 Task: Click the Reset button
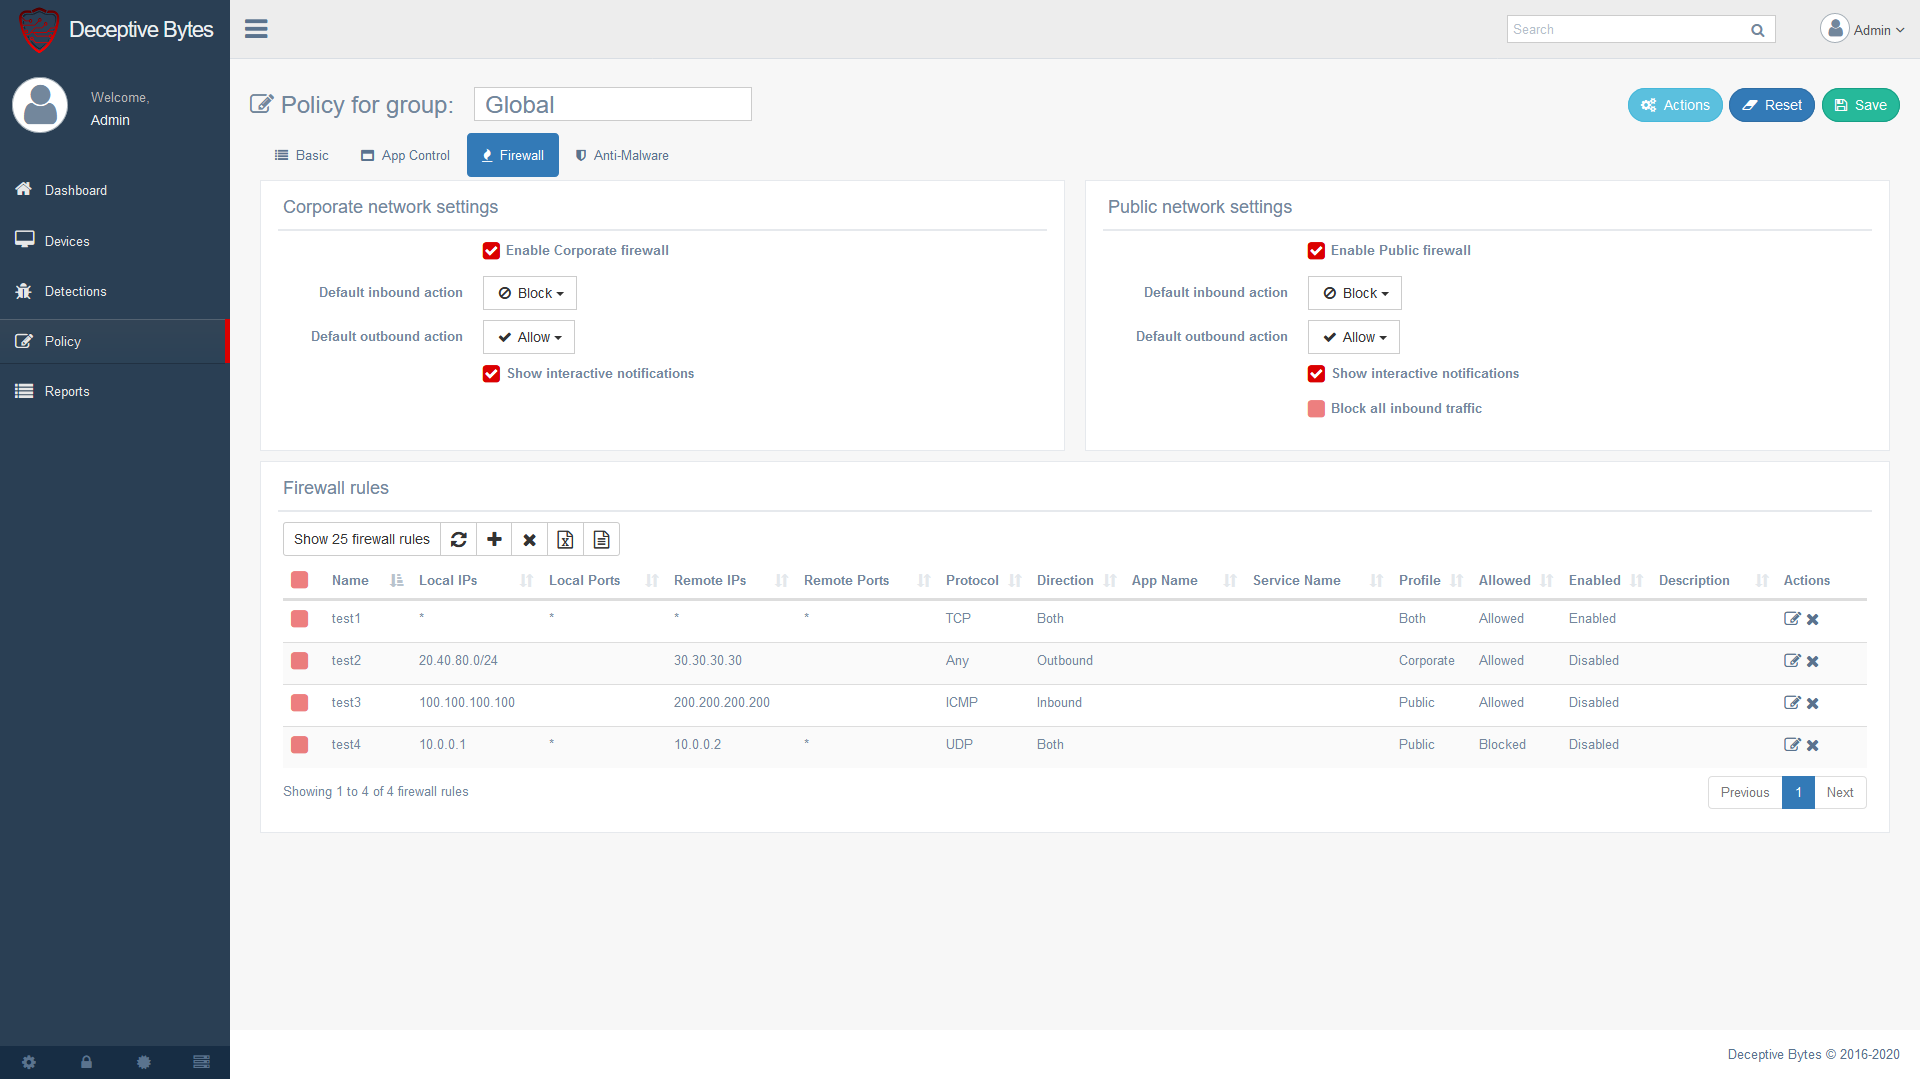(1771, 105)
